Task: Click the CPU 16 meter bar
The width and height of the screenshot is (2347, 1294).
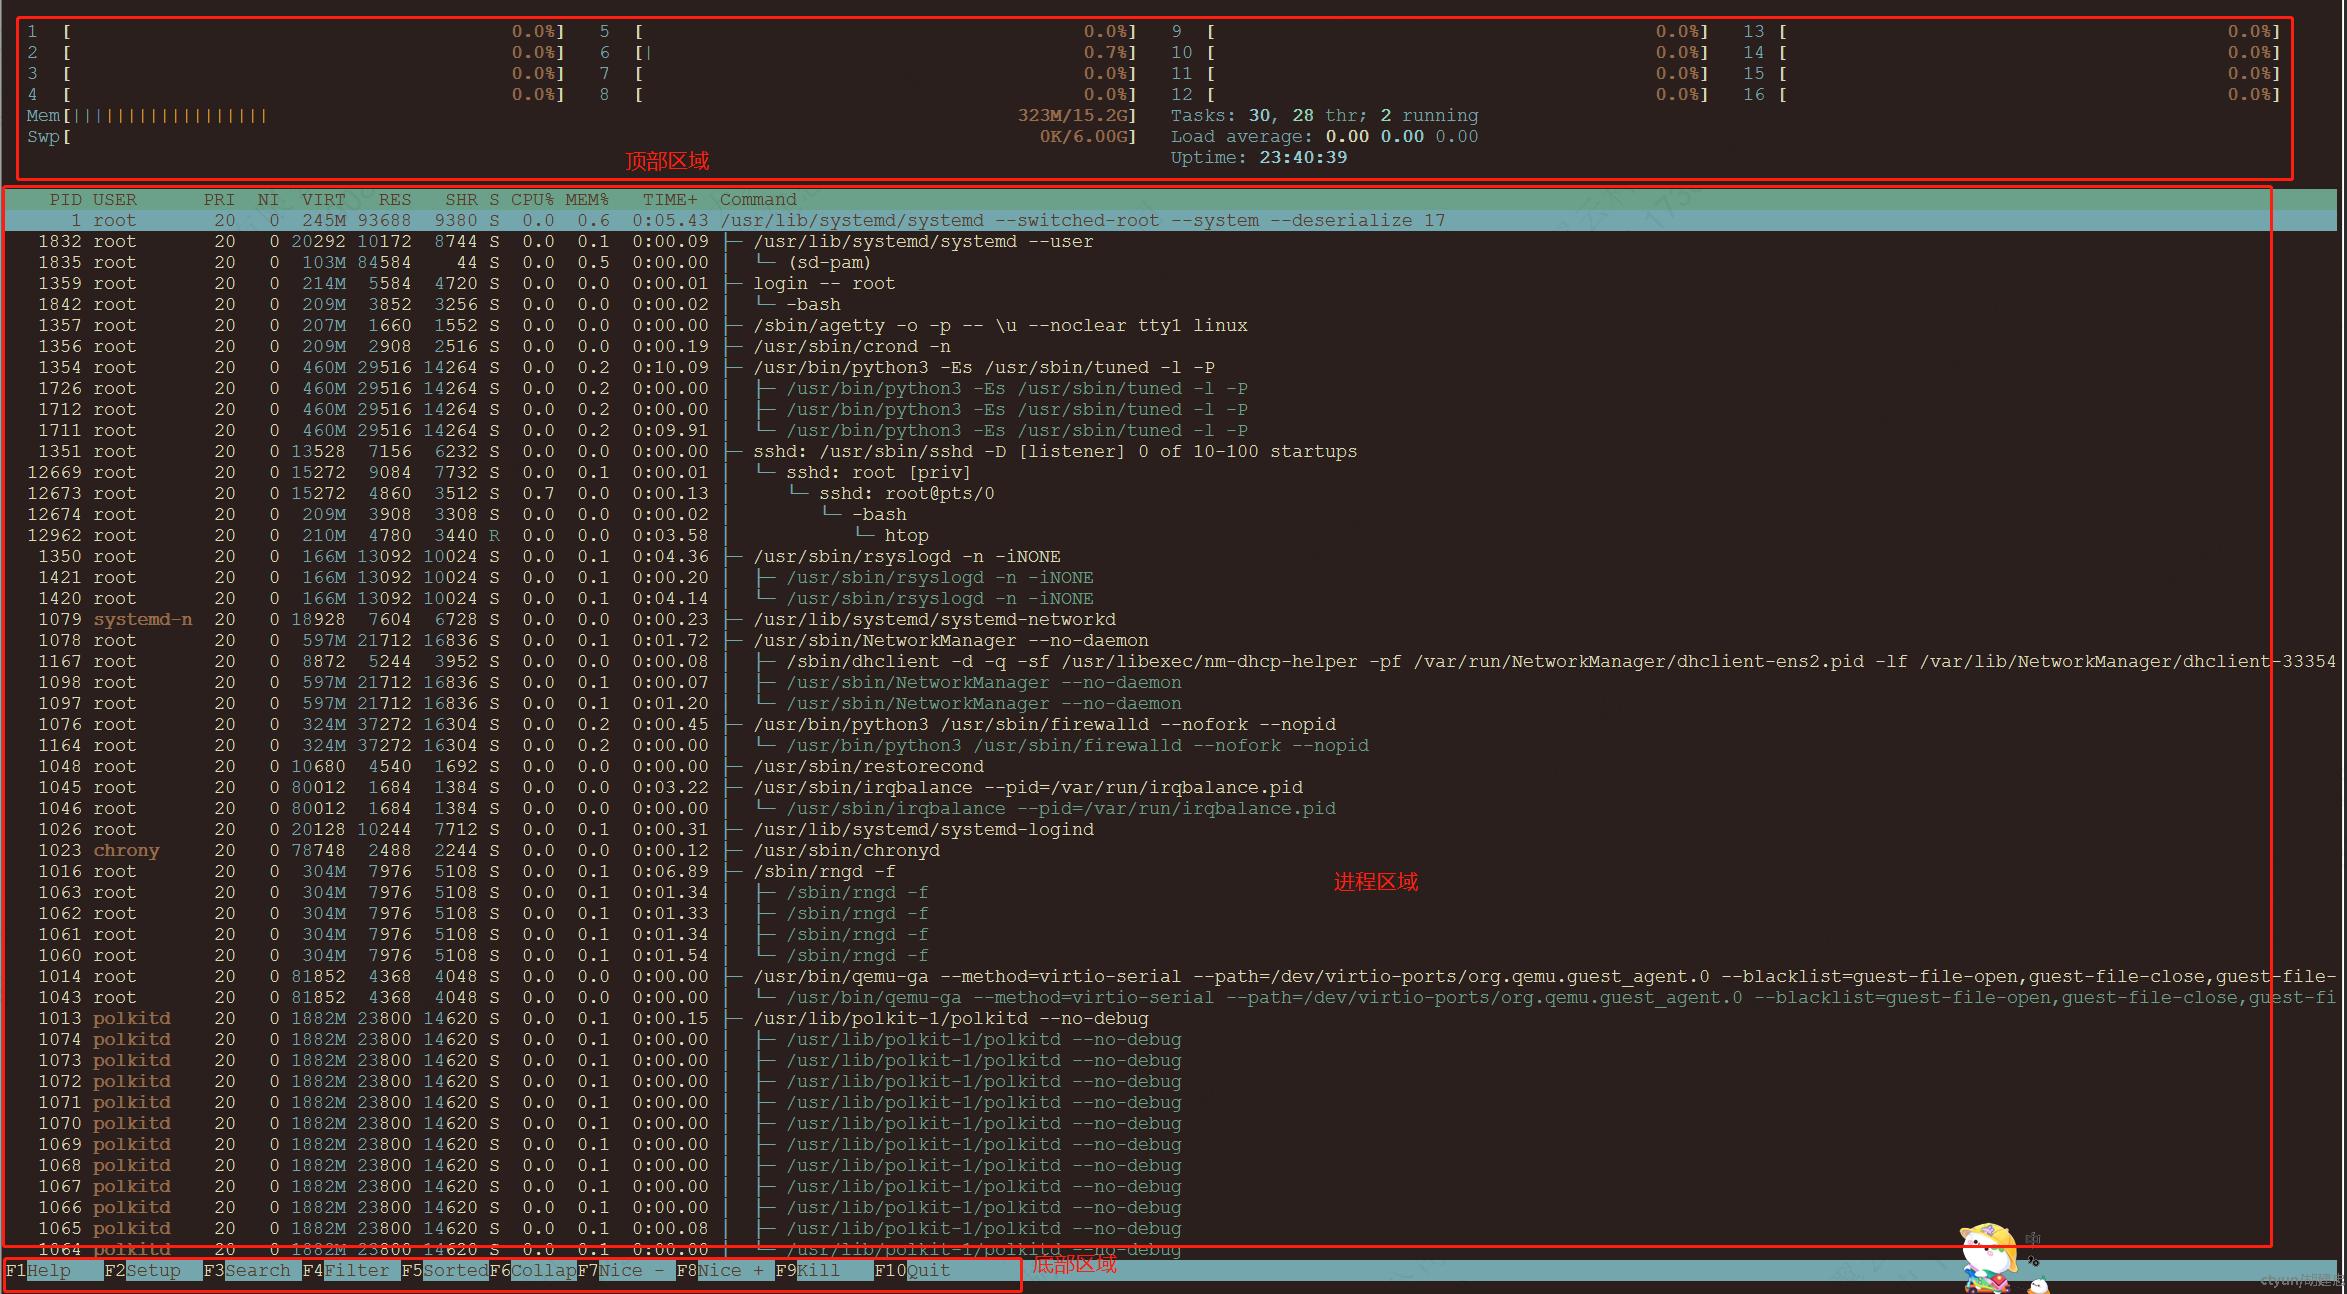Action: [x=2012, y=94]
